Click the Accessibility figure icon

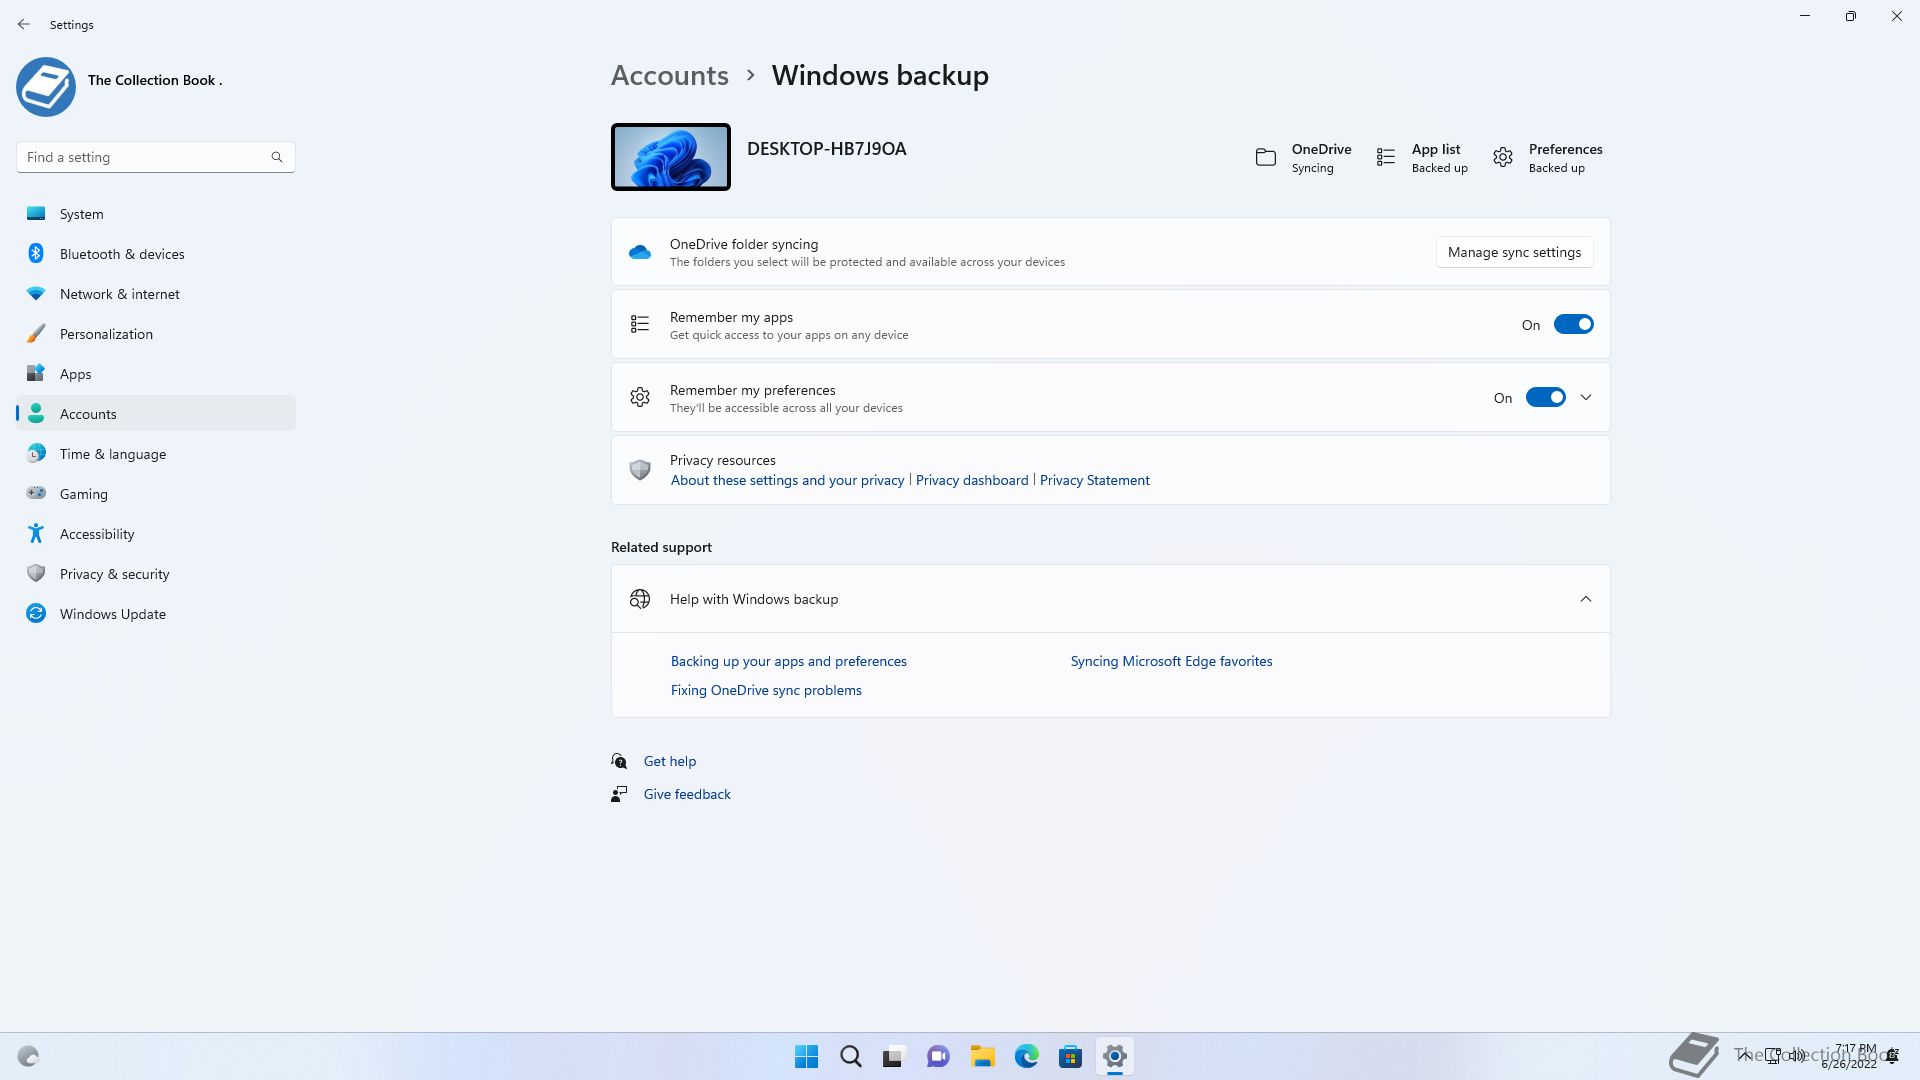point(36,533)
